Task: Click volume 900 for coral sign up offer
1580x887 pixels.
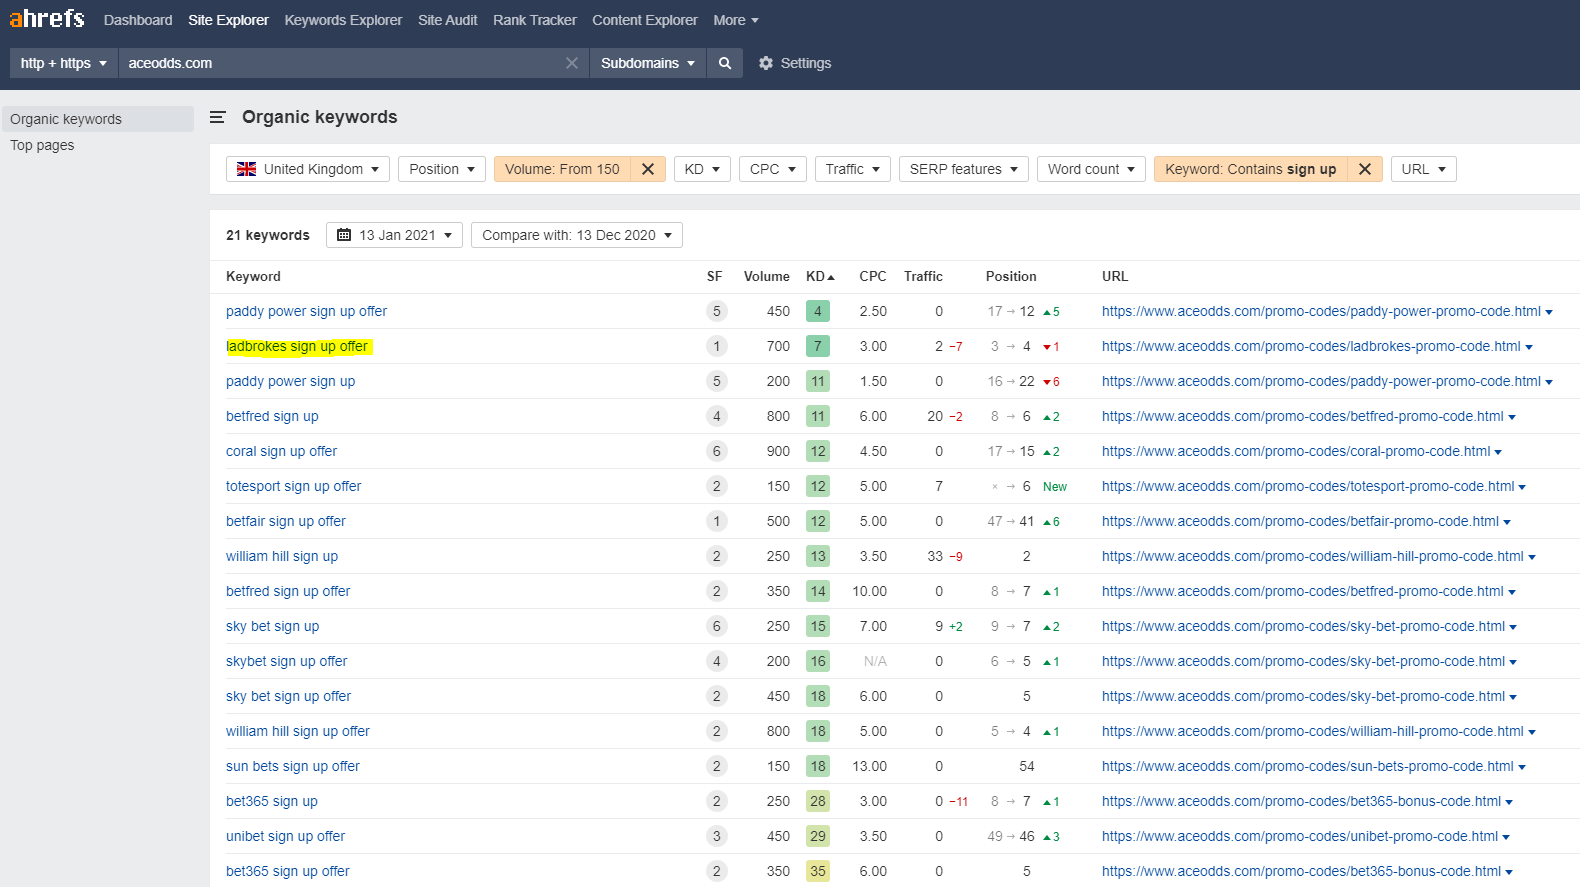Action: [x=778, y=451]
